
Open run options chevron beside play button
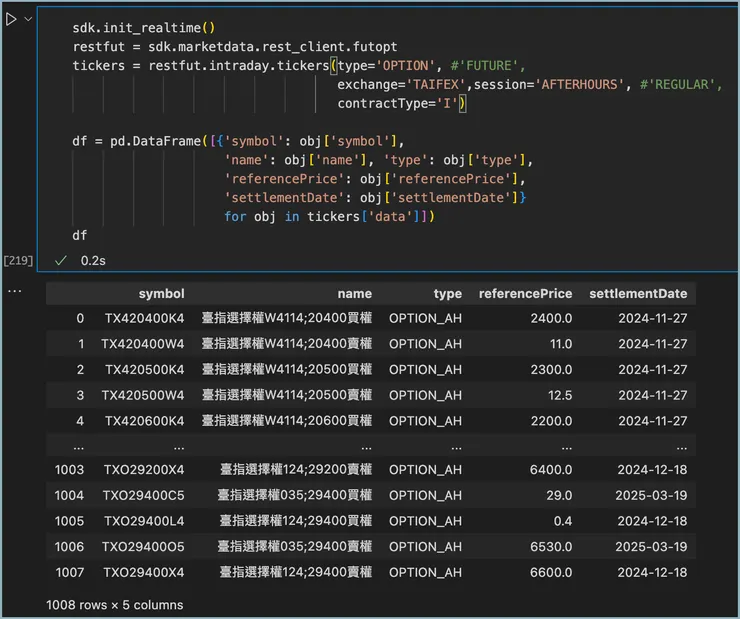point(28,19)
